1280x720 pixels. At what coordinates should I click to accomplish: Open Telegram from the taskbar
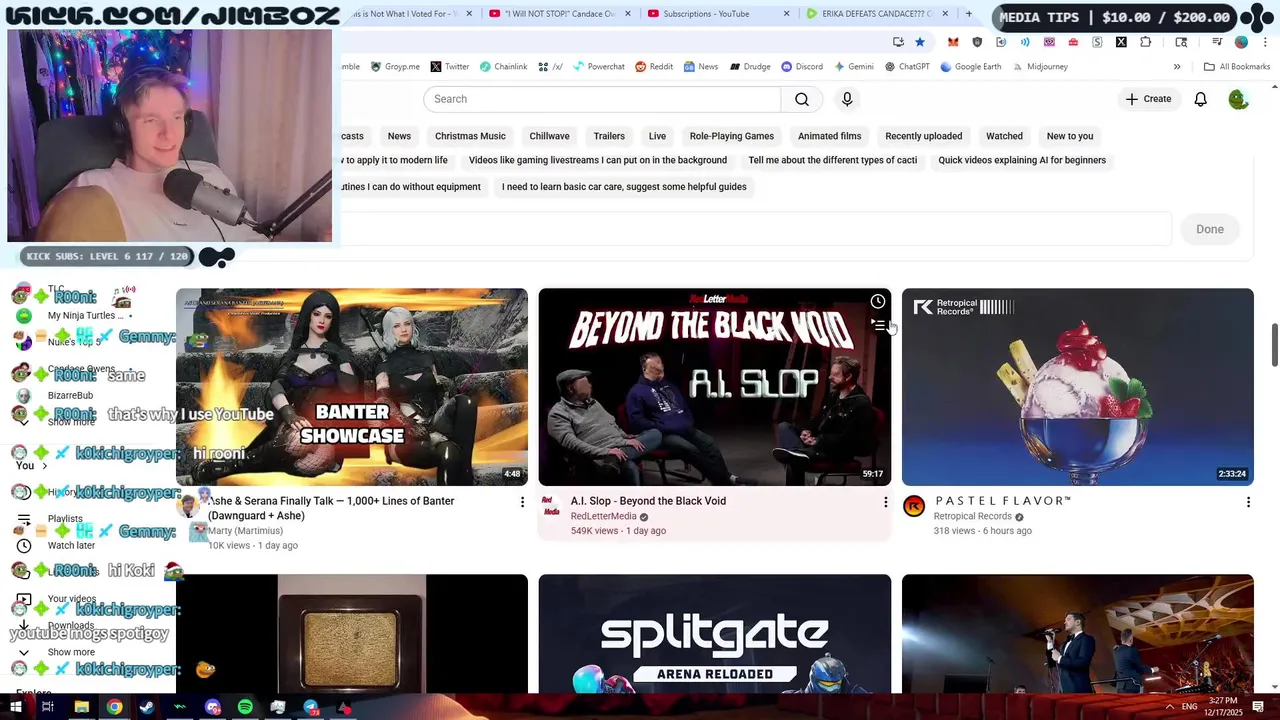[x=310, y=707]
